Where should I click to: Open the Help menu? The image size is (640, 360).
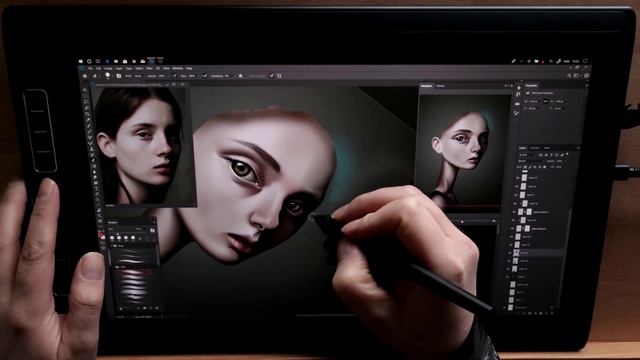click(189, 68)
